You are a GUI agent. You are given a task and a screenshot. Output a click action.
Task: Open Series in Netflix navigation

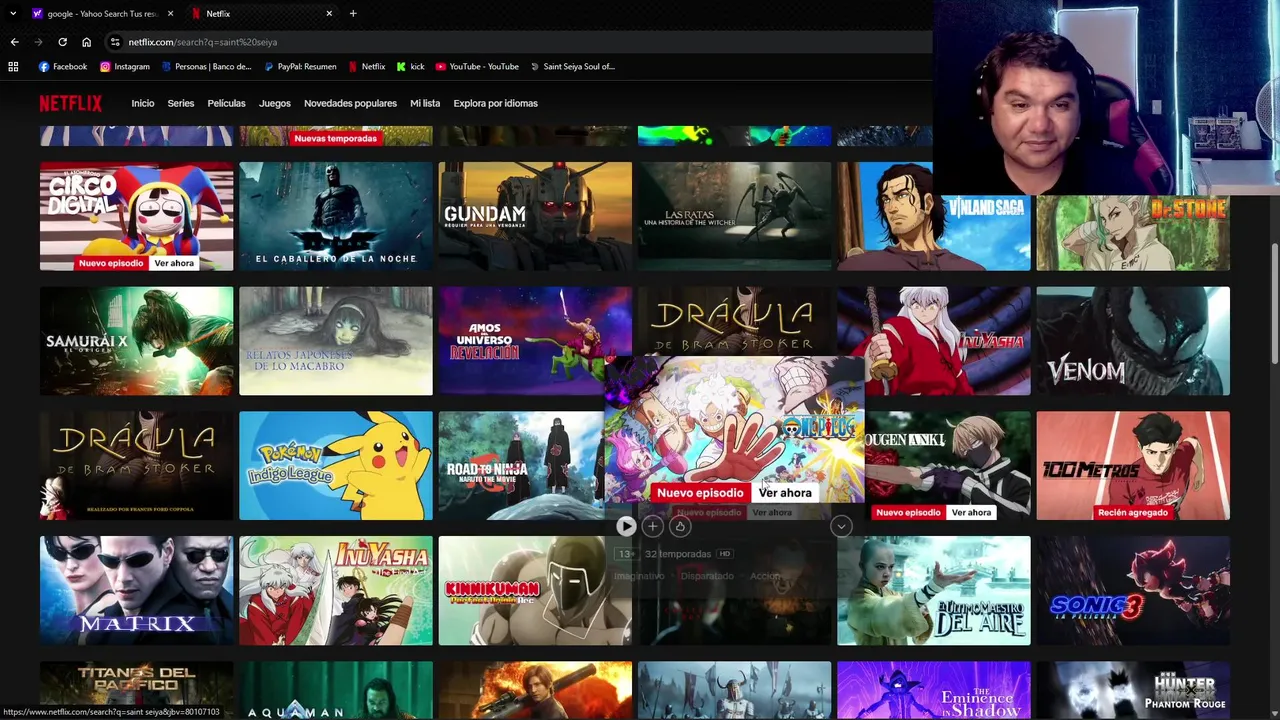181,103
